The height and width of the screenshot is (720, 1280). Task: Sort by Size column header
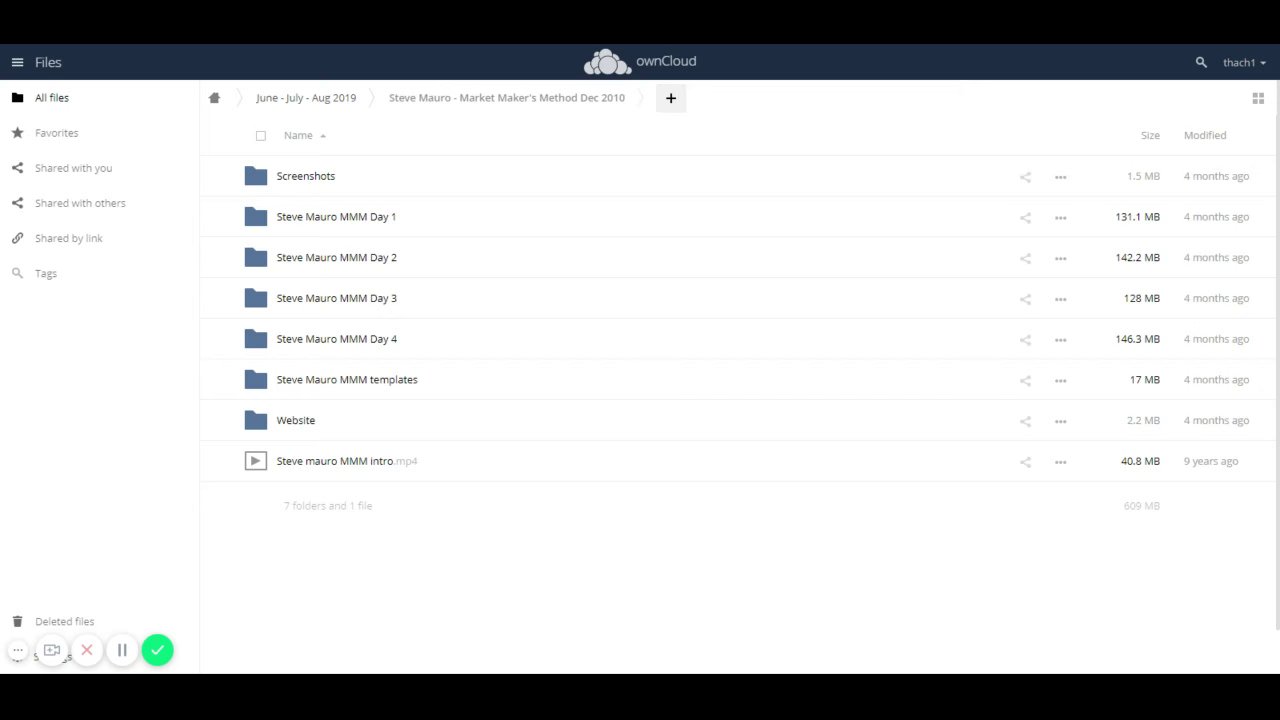[1150, 136]
